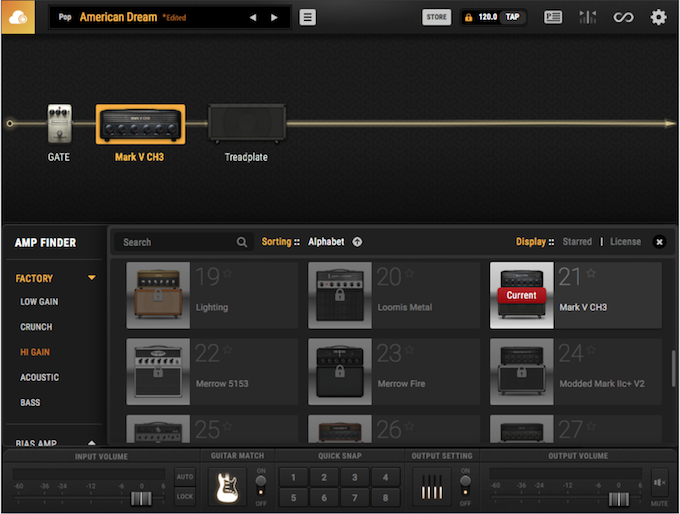Toggle LOCK input volume
This screenshot has width=680, height=514.
[x=185, y=496]
